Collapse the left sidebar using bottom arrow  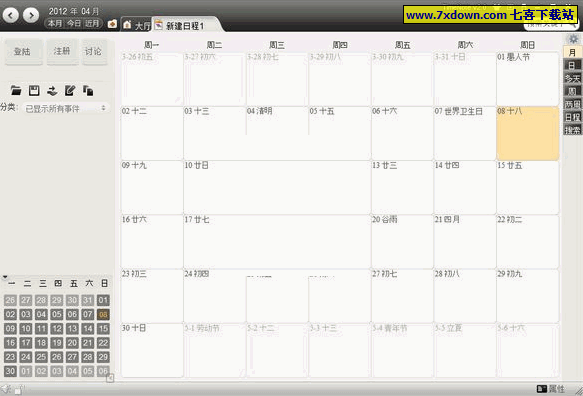110,378
